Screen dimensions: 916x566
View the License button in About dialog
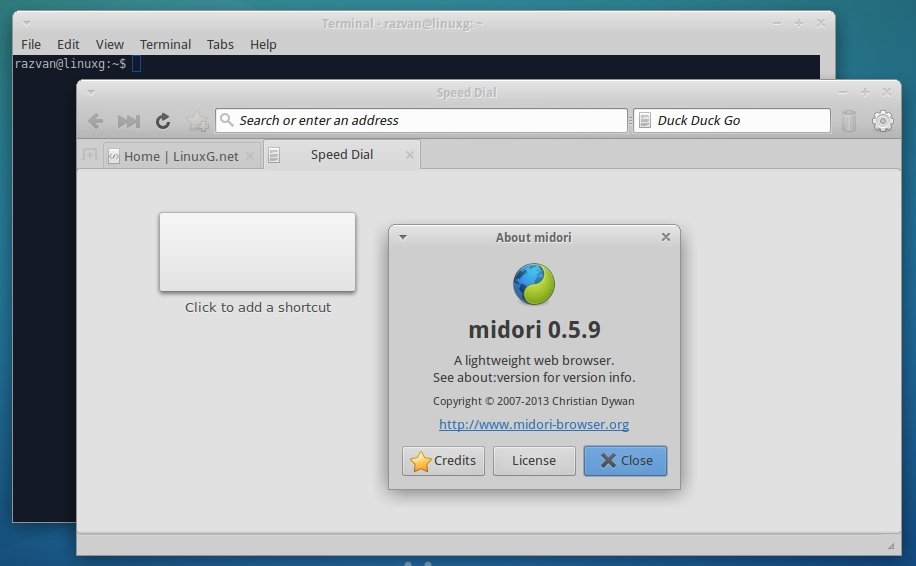[x=534, y=461]
